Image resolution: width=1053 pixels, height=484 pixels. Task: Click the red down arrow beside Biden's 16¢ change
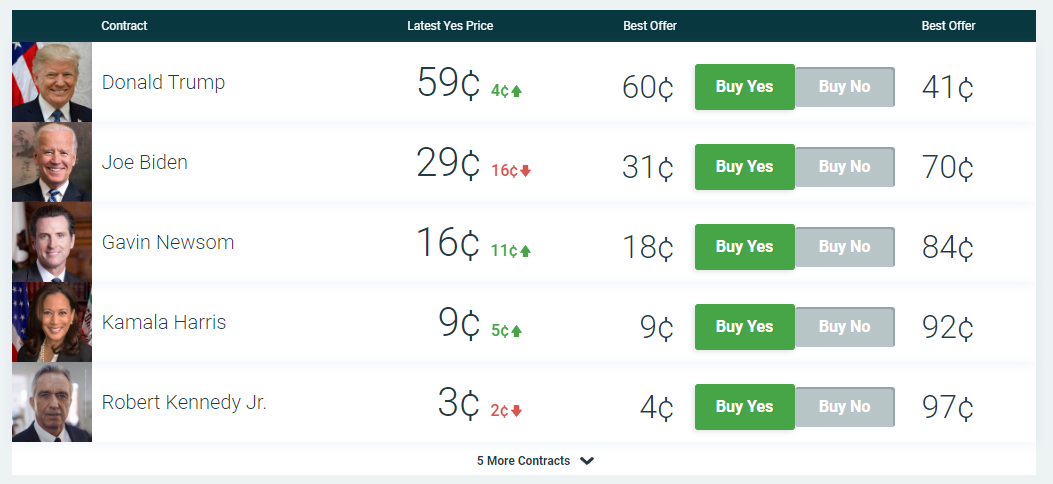click(x=525, y=171)
